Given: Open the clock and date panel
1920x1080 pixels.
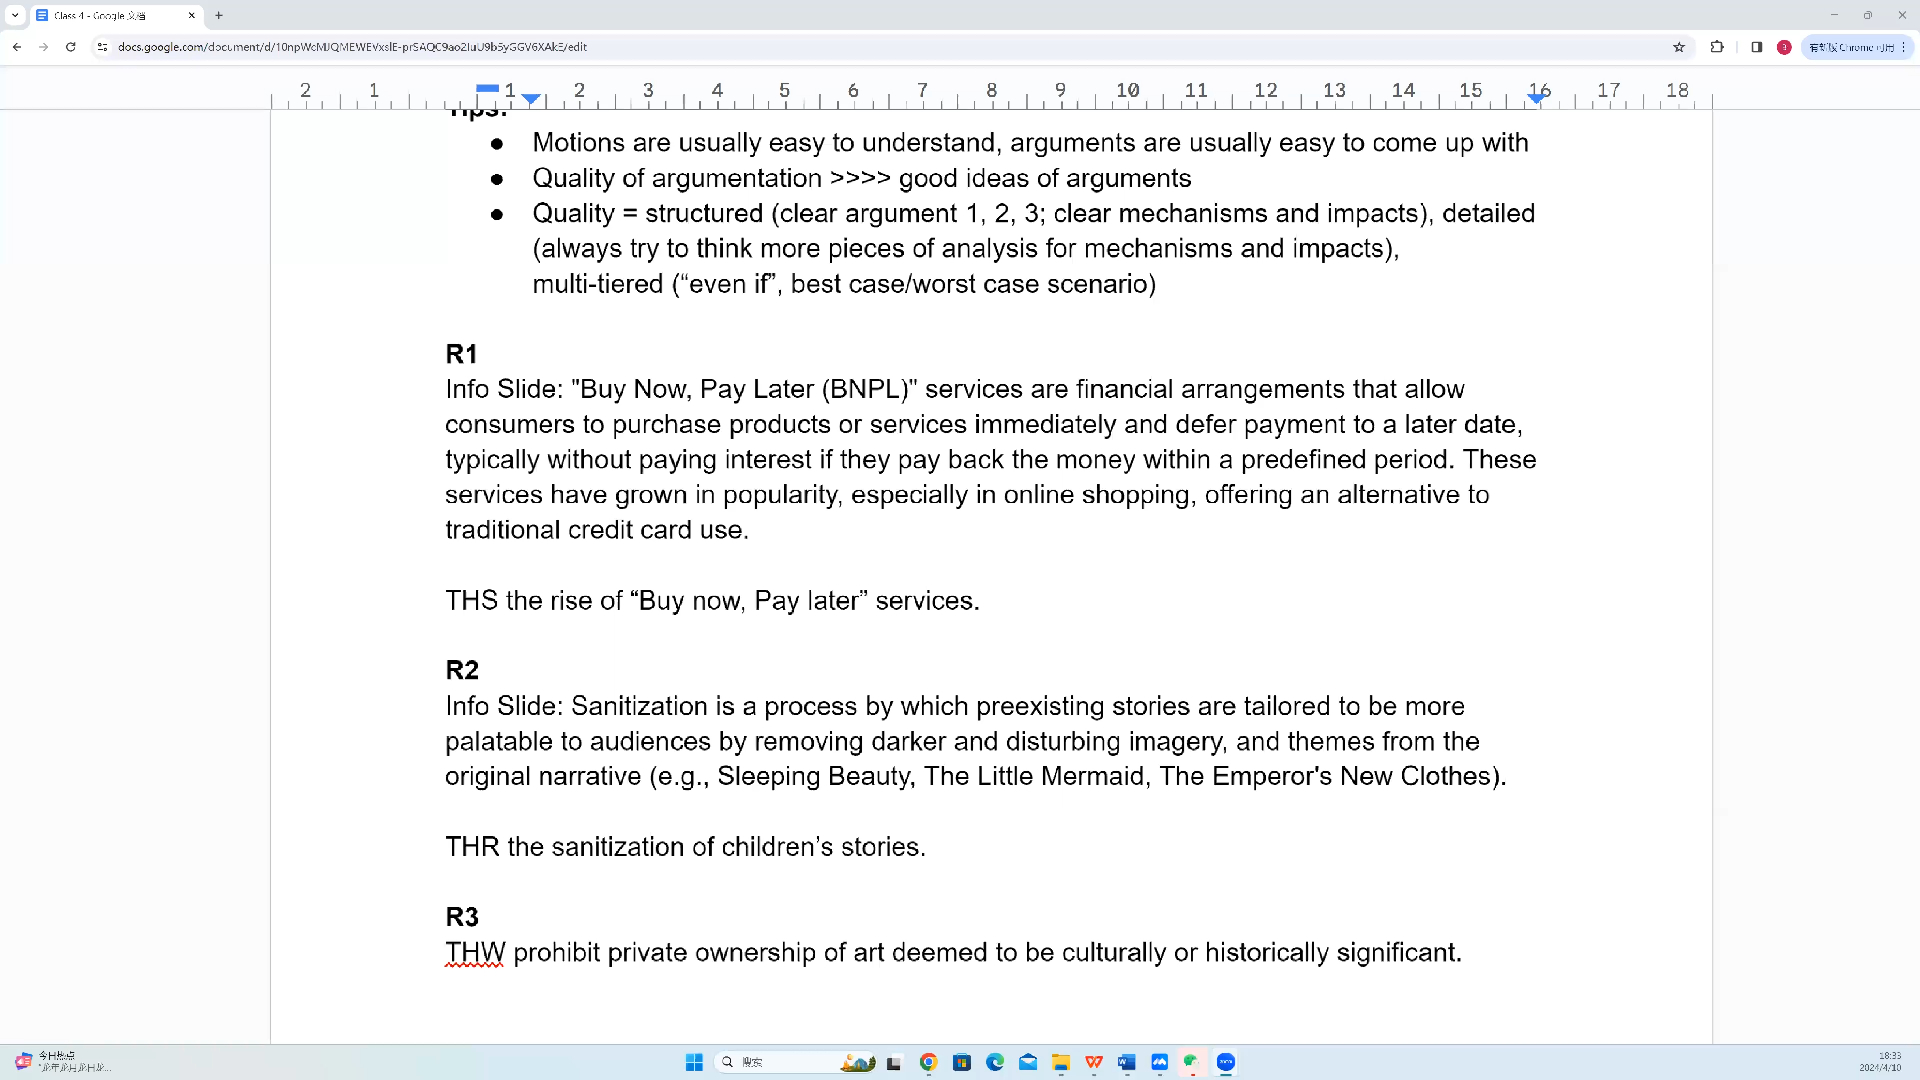Looking at the screenshot, I should coord(1881,1062).
